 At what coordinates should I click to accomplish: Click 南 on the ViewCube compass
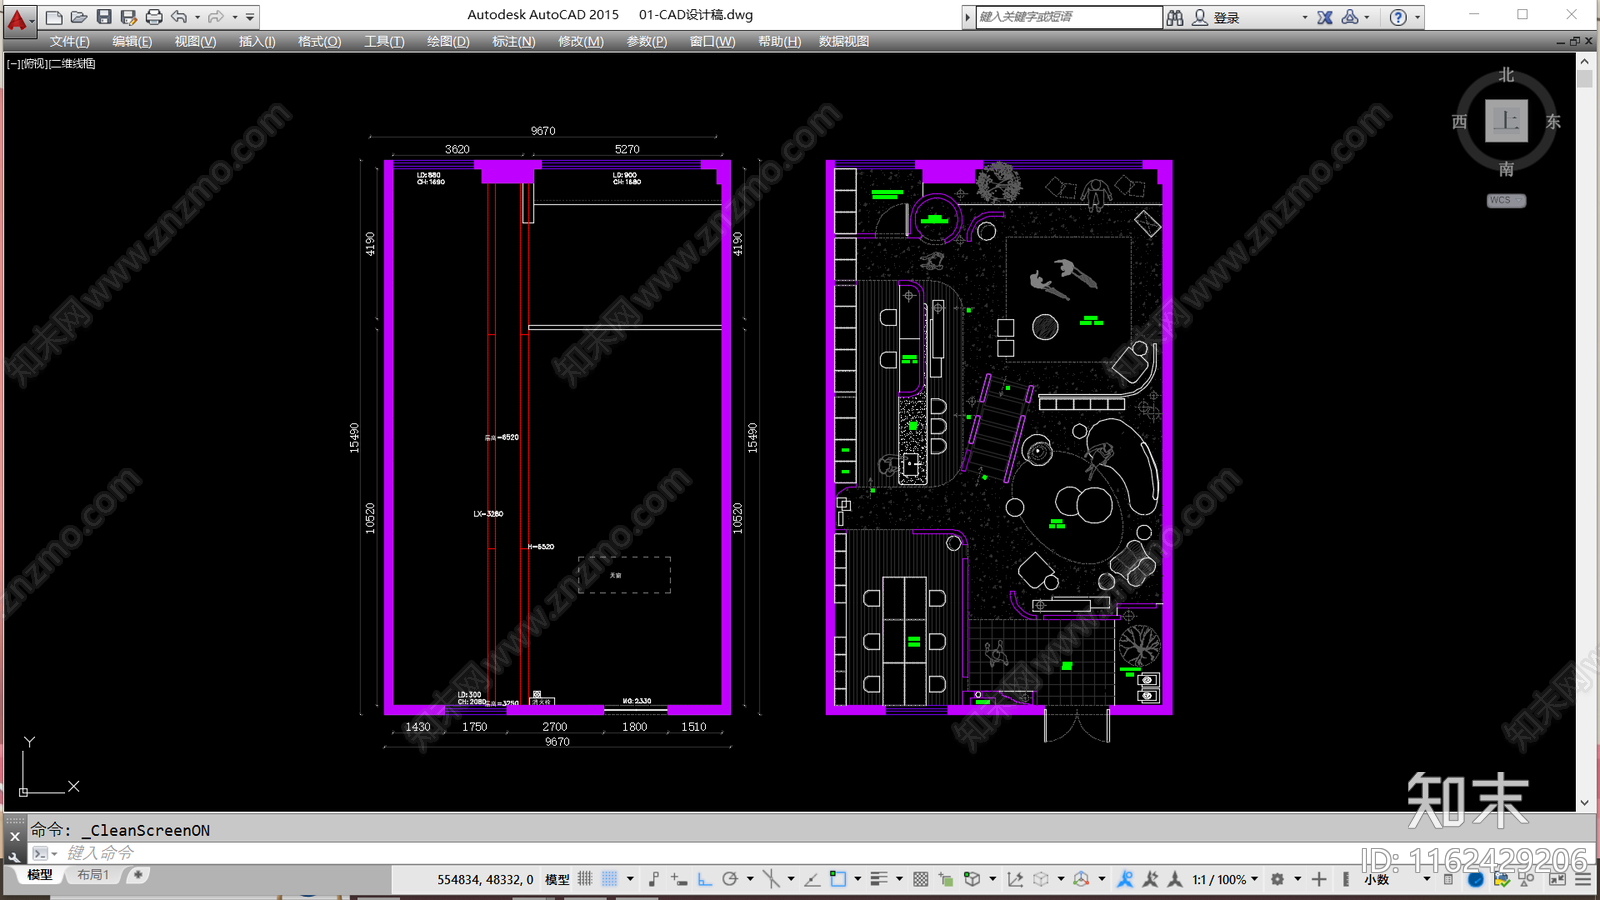click(x=1506, y=169)
